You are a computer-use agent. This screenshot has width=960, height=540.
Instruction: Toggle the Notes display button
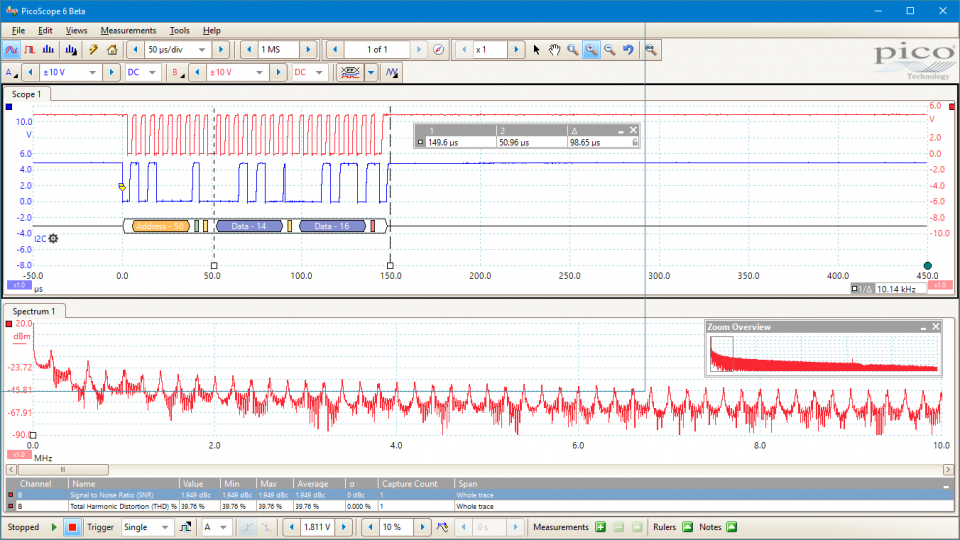coord(731,527)
